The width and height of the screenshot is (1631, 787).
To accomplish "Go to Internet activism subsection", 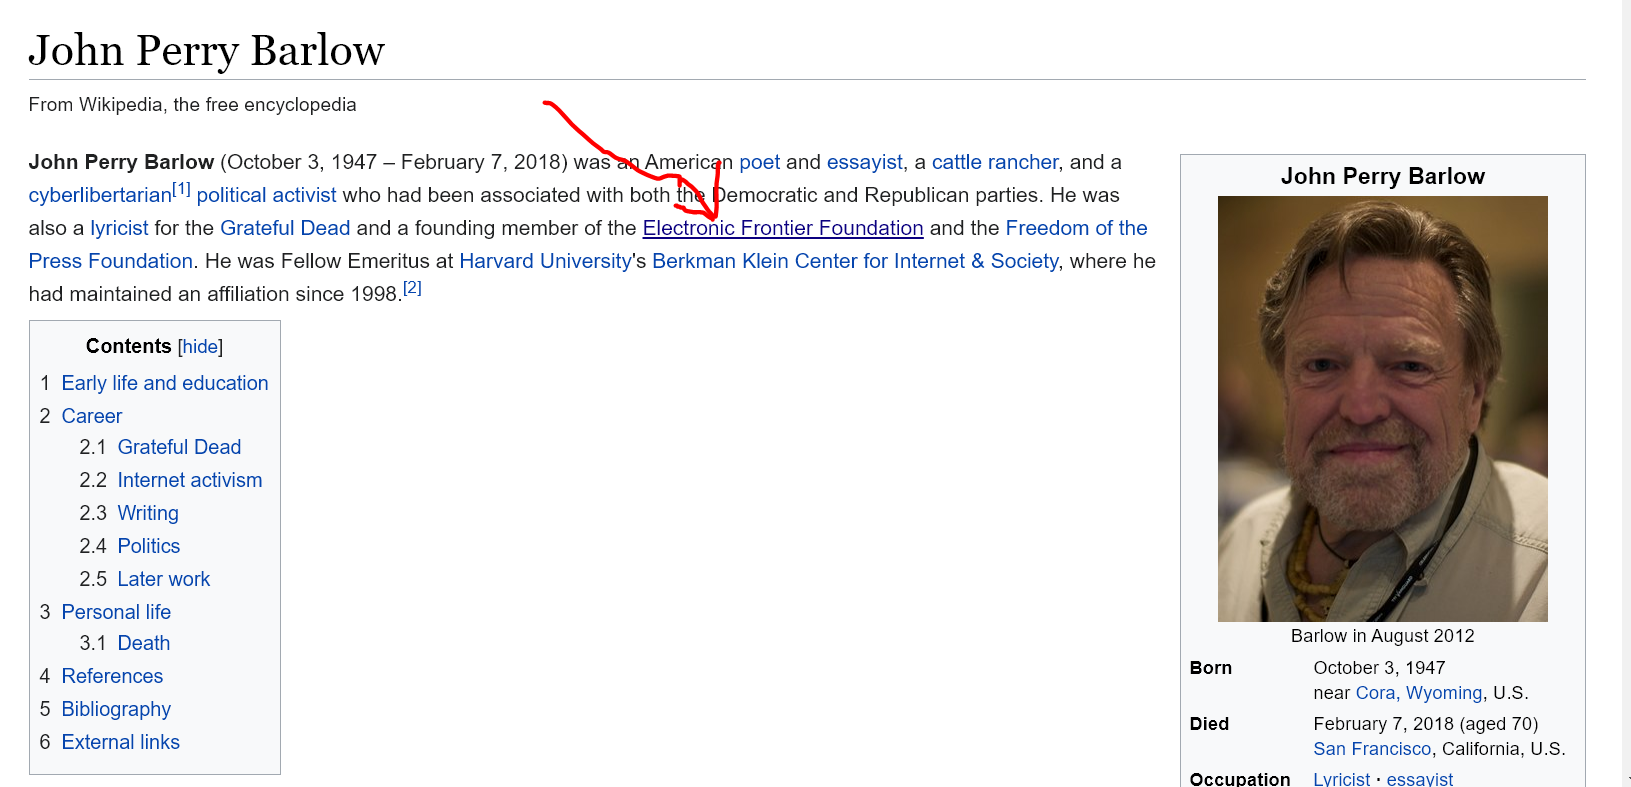I will [x=190, y=480].
